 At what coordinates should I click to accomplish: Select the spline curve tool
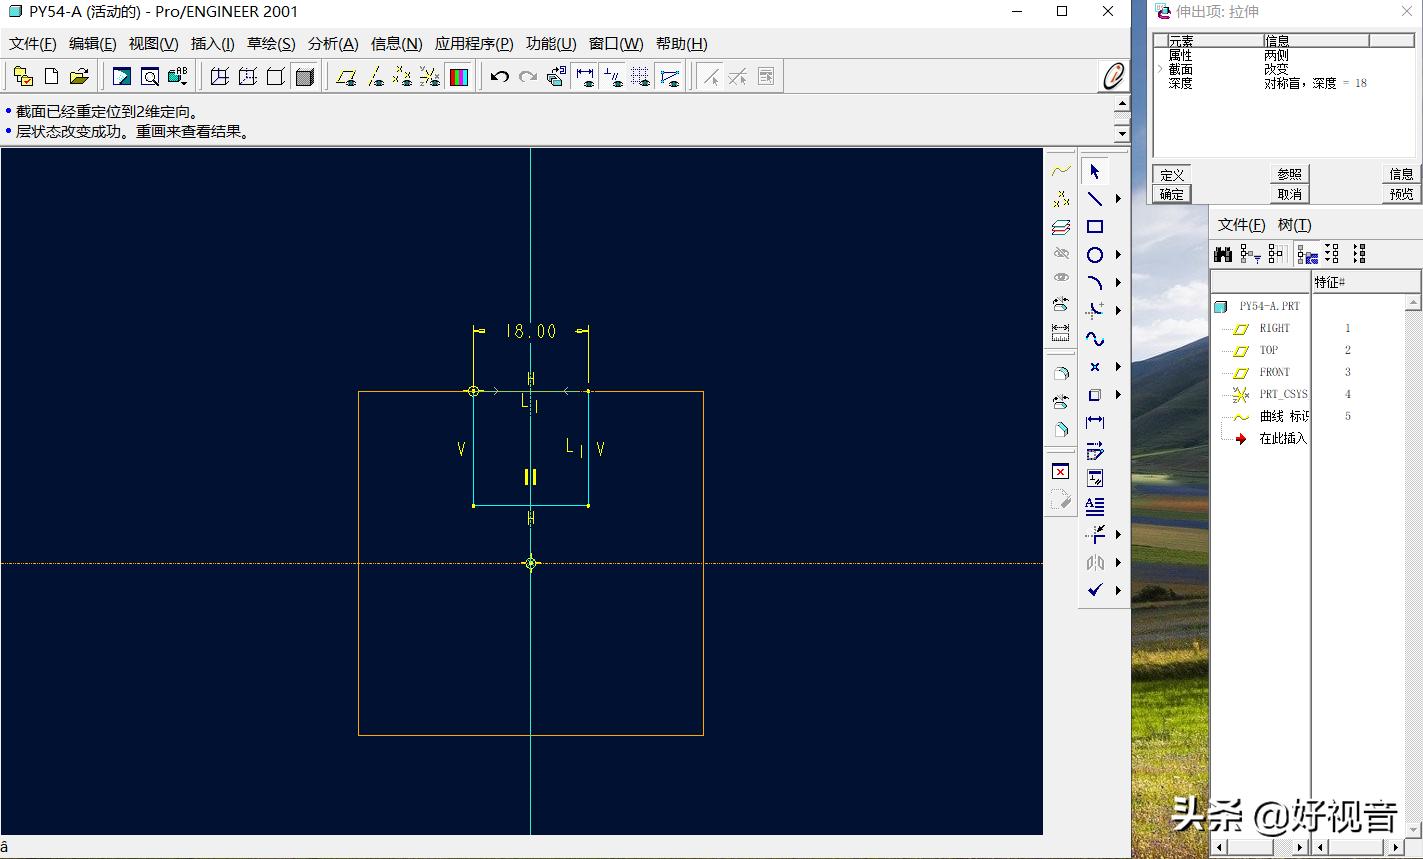(x=1095, y=339)
